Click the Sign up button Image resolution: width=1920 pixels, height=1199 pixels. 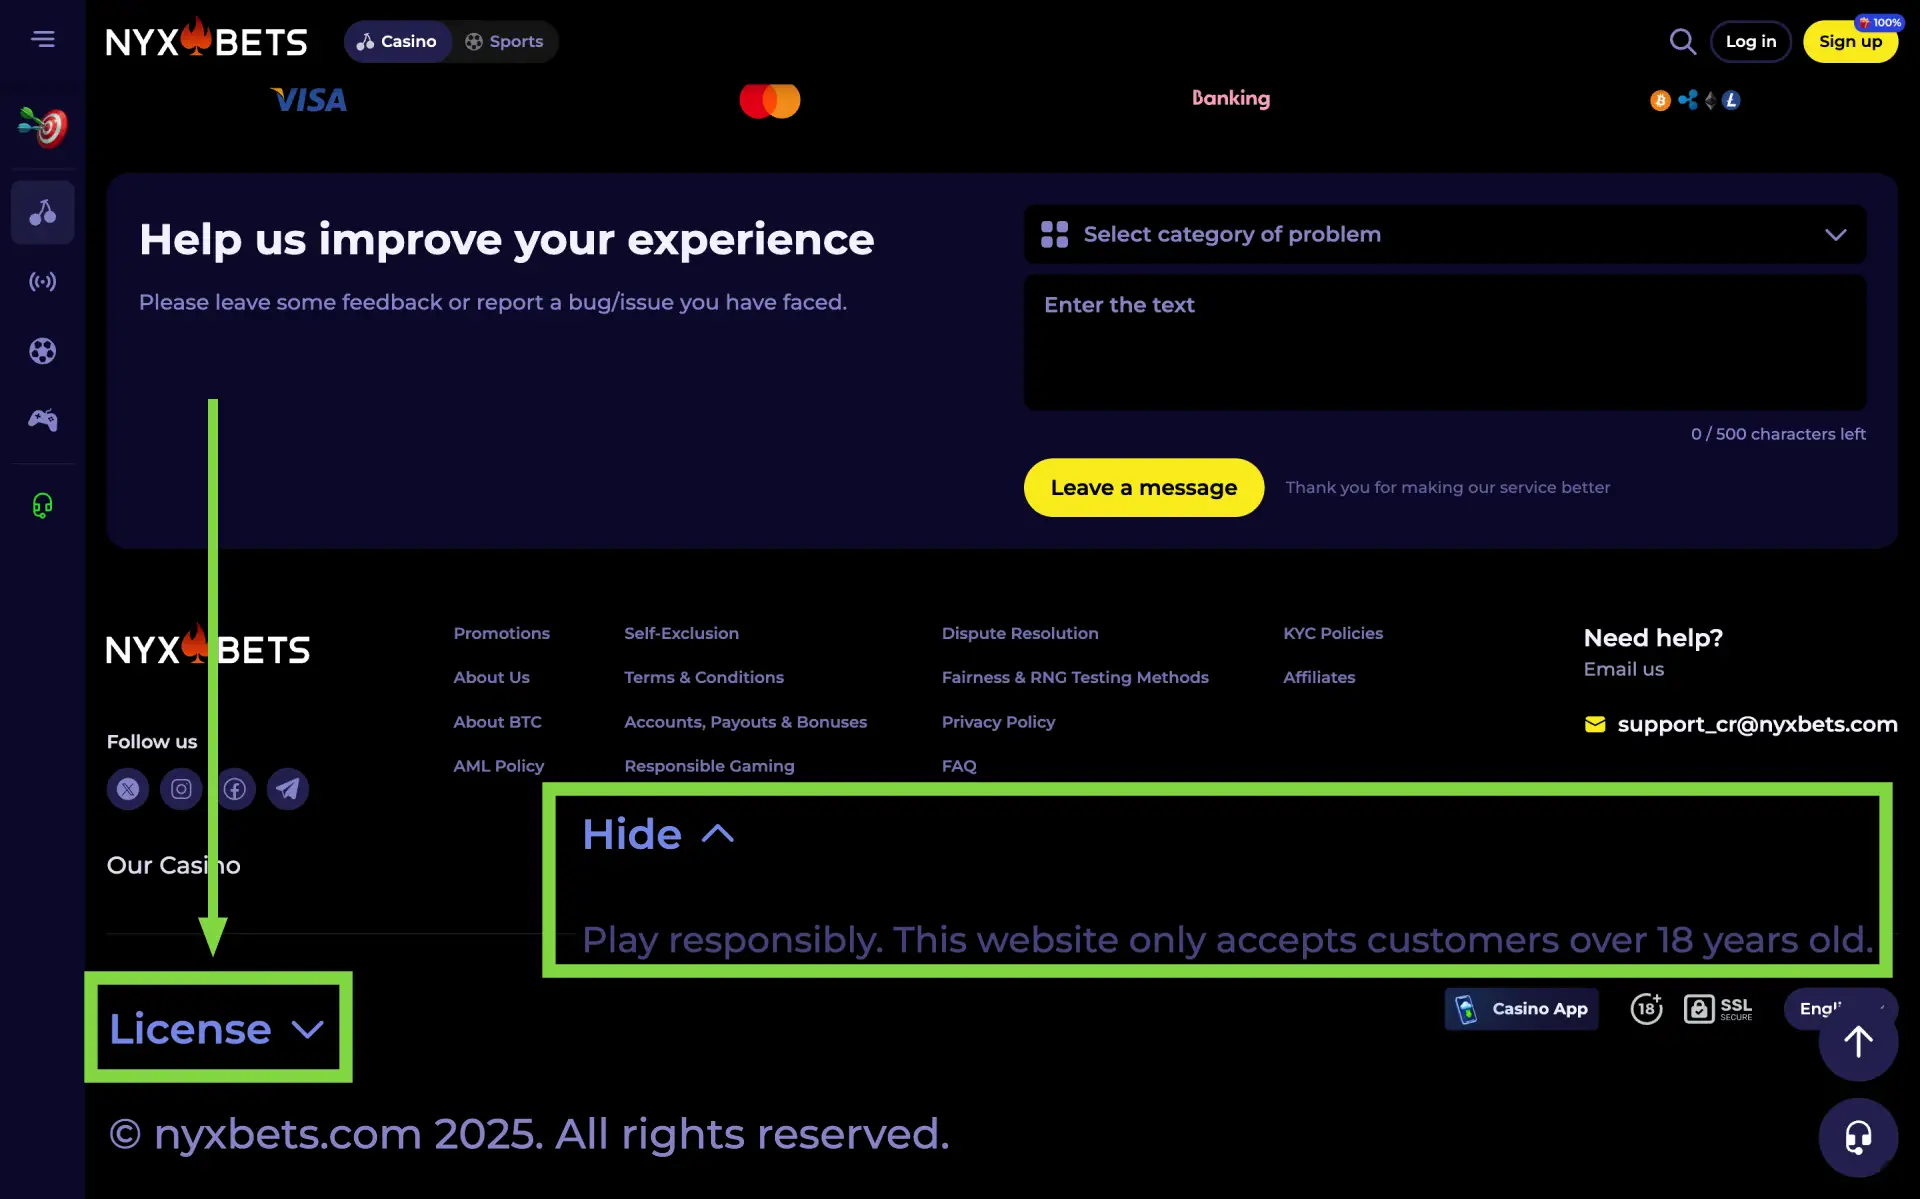click(1850, 41)
